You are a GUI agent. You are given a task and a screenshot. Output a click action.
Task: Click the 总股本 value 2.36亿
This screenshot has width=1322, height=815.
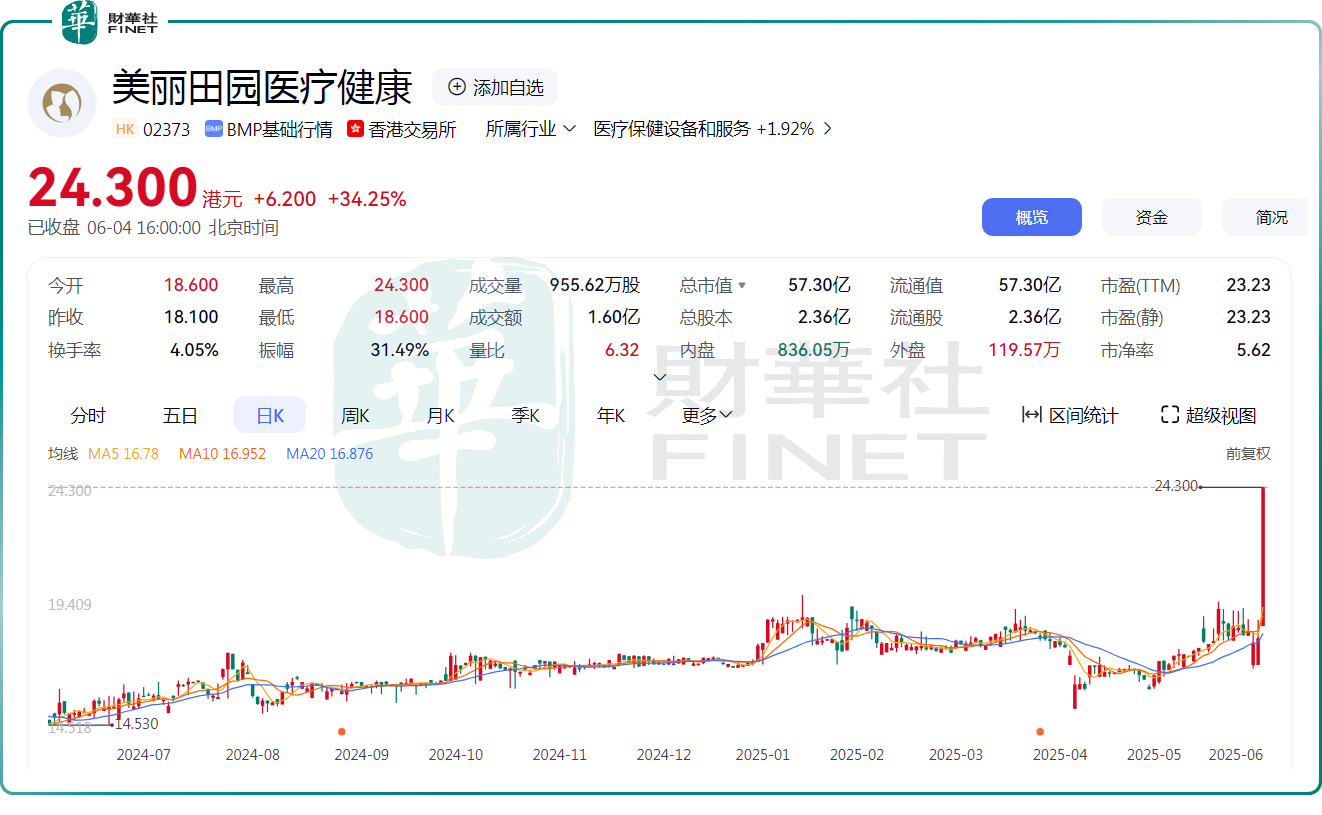824,317
